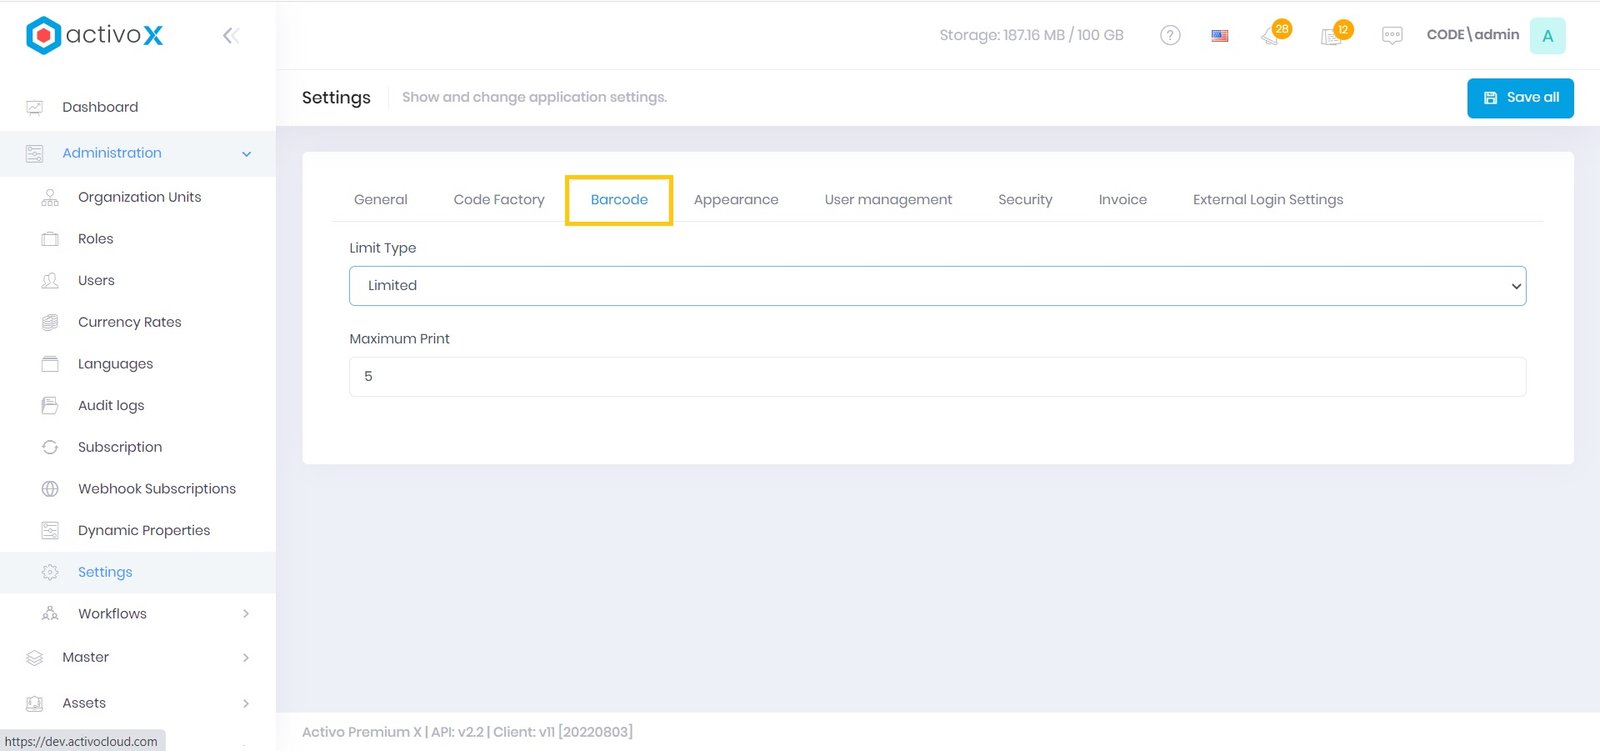This screenshot has height=751, width=1600.
Task: Click the US flag language icon
Action: click(x=1220, y=36)
